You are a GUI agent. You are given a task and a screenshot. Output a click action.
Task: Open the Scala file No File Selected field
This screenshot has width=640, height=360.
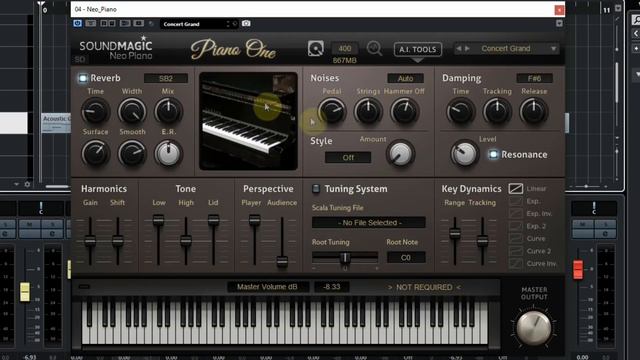[x=369, y=222]
